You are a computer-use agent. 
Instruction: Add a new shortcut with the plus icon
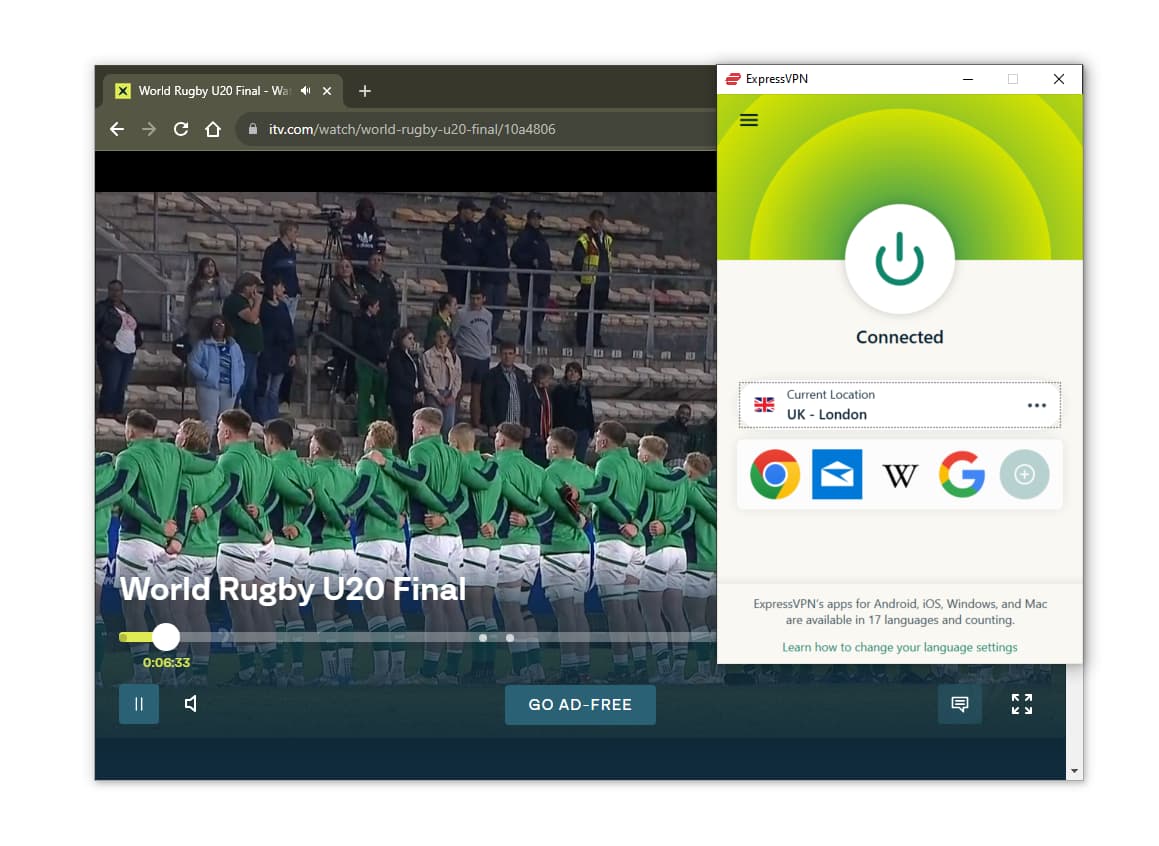tap(1024, 474)
